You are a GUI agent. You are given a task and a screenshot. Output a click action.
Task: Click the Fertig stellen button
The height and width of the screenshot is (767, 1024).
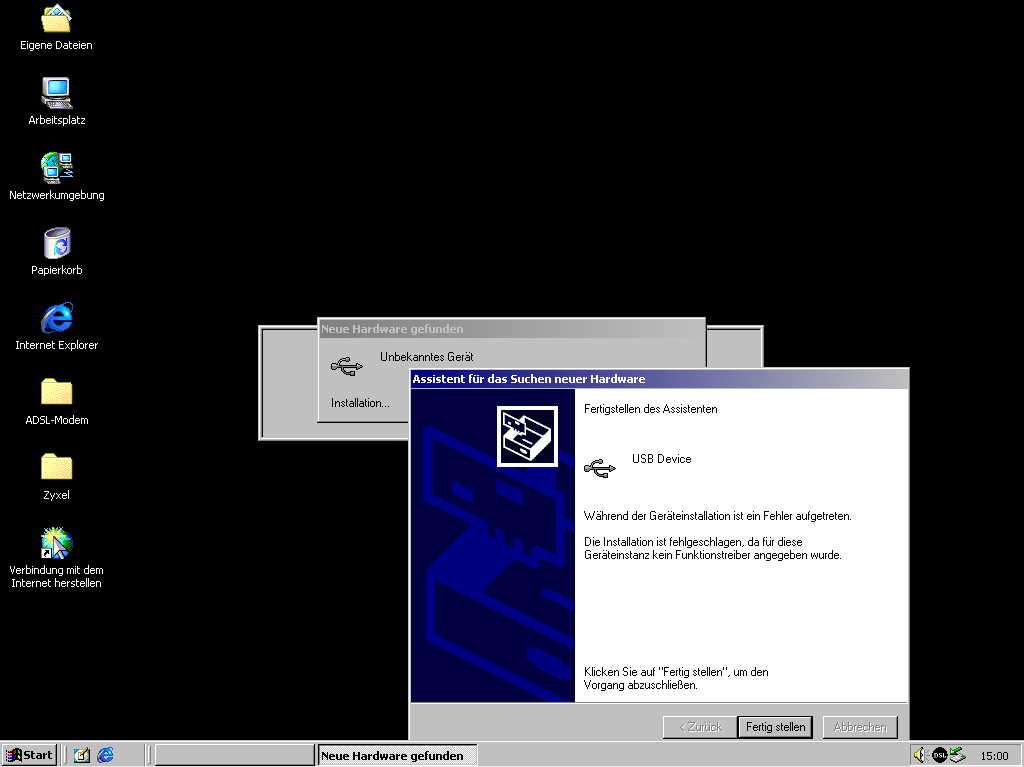pyautogui.click(x=775, y=727)
